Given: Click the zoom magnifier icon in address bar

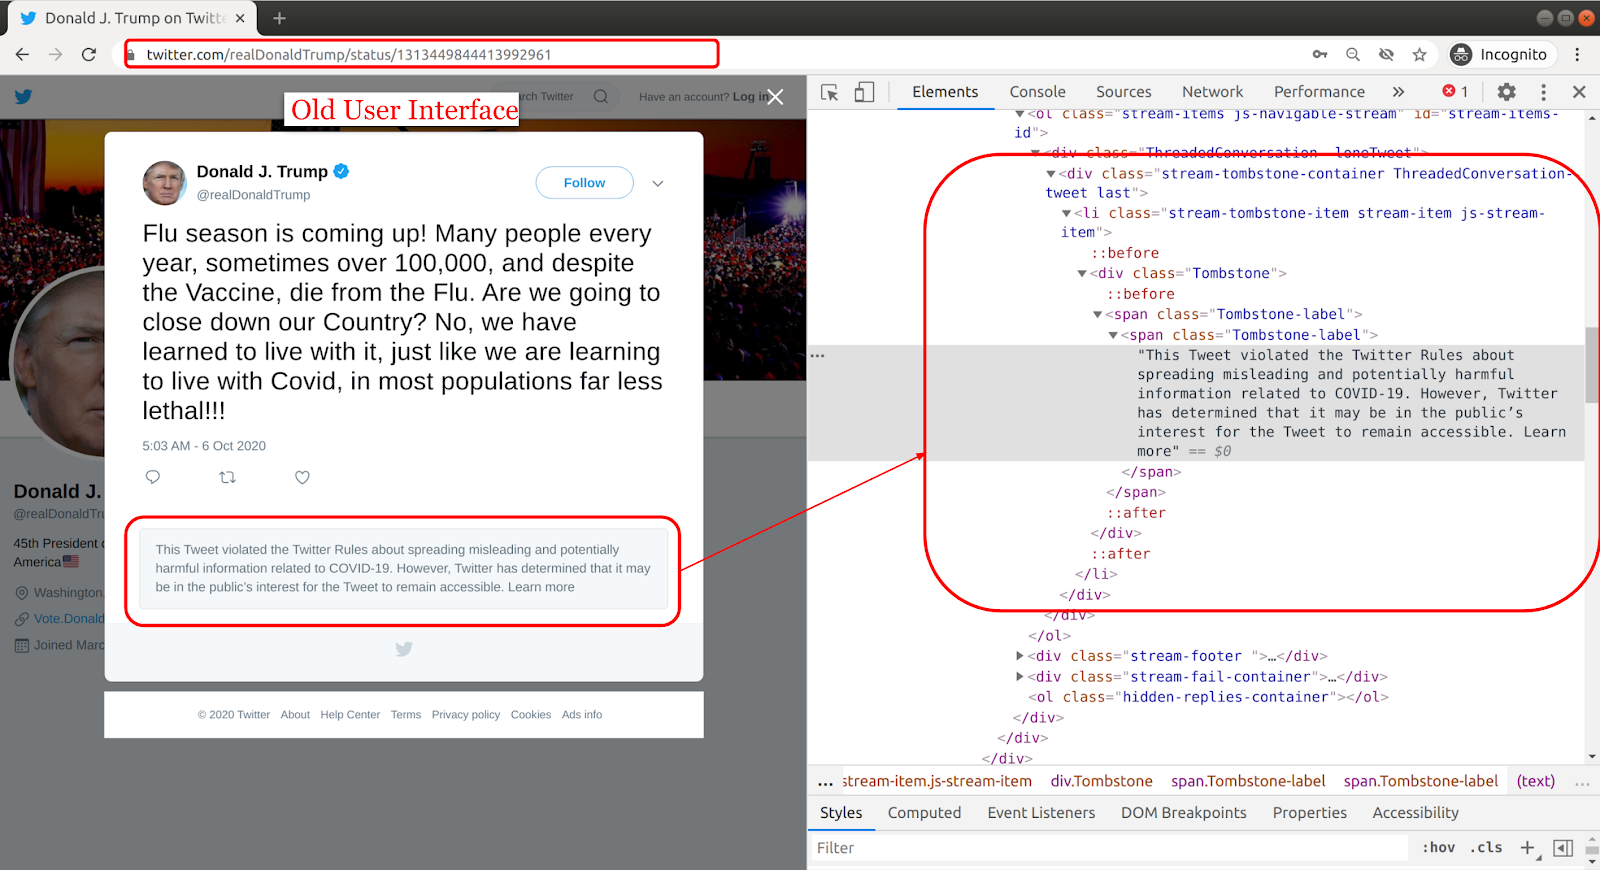Looking at the screenshot, I should [x=1353, y=55].
